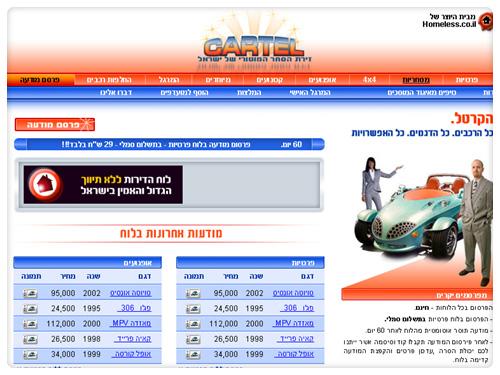Click the 29 ש"ח ad promotion blue banner
This screenshot has height=375, width=500.
click(169, 145)
